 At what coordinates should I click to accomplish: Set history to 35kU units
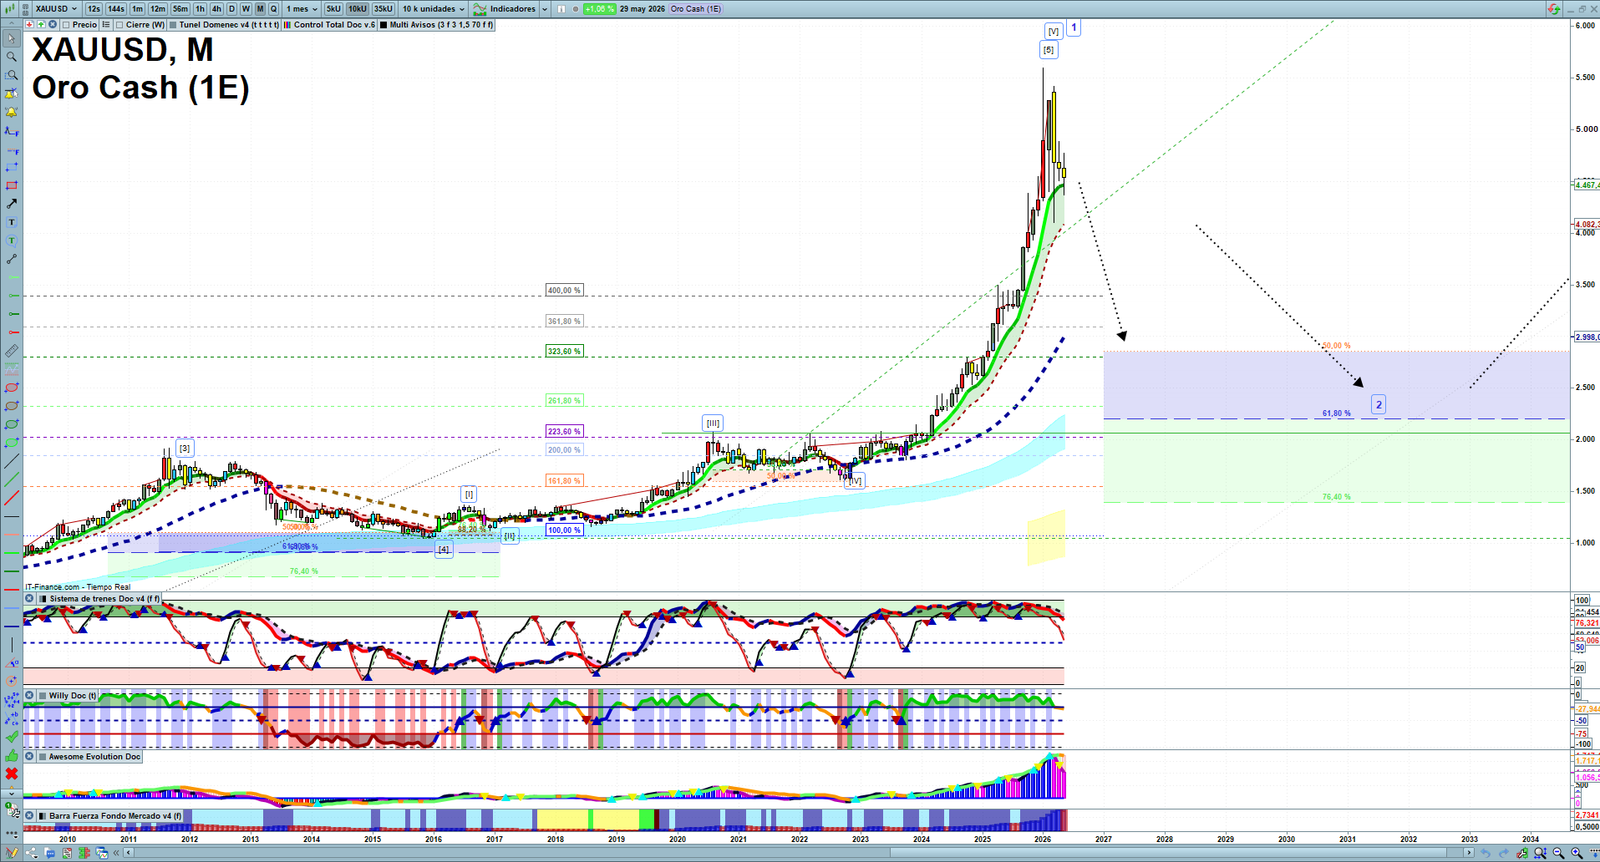pos(383,9)
